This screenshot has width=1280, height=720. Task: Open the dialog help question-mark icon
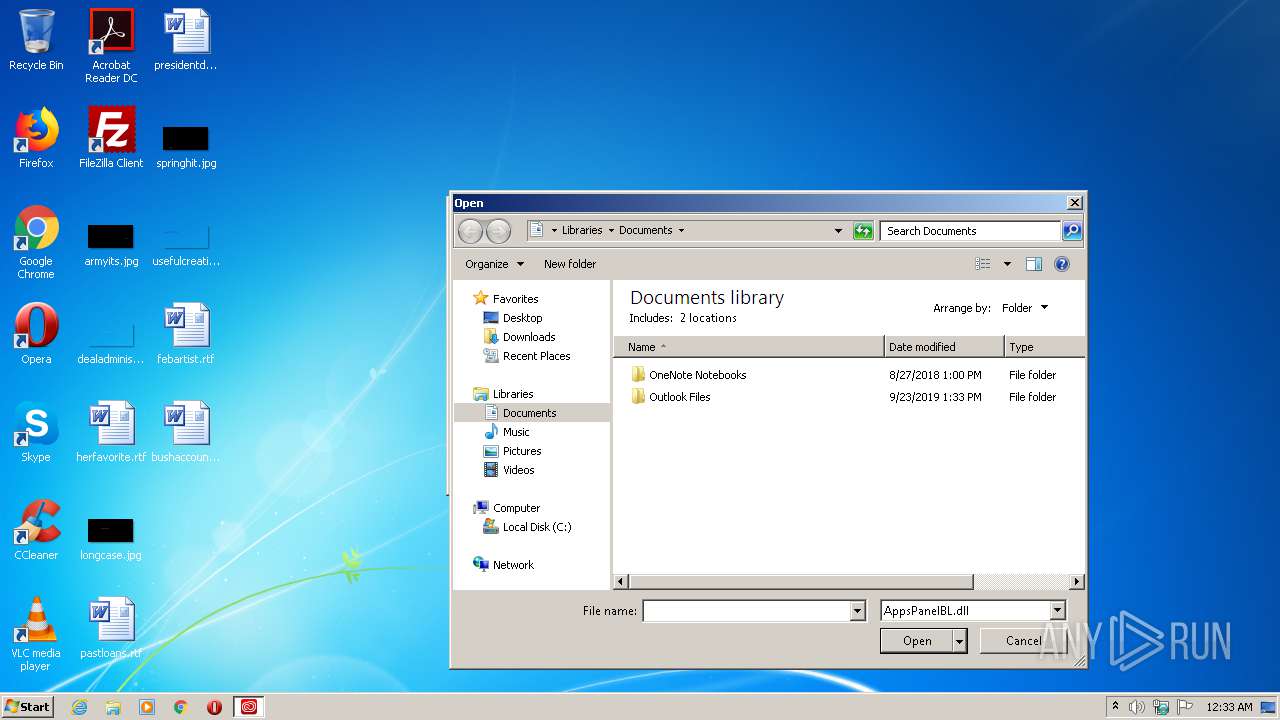point(1062,264)
